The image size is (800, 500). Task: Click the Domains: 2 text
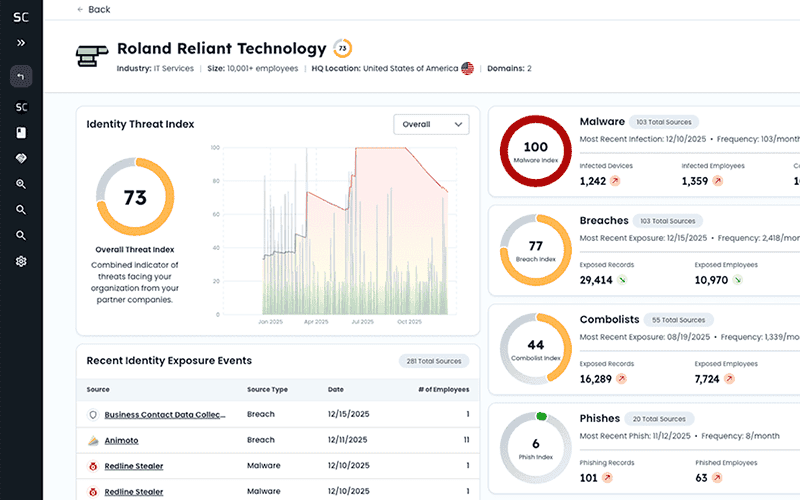tap(509, 68)
